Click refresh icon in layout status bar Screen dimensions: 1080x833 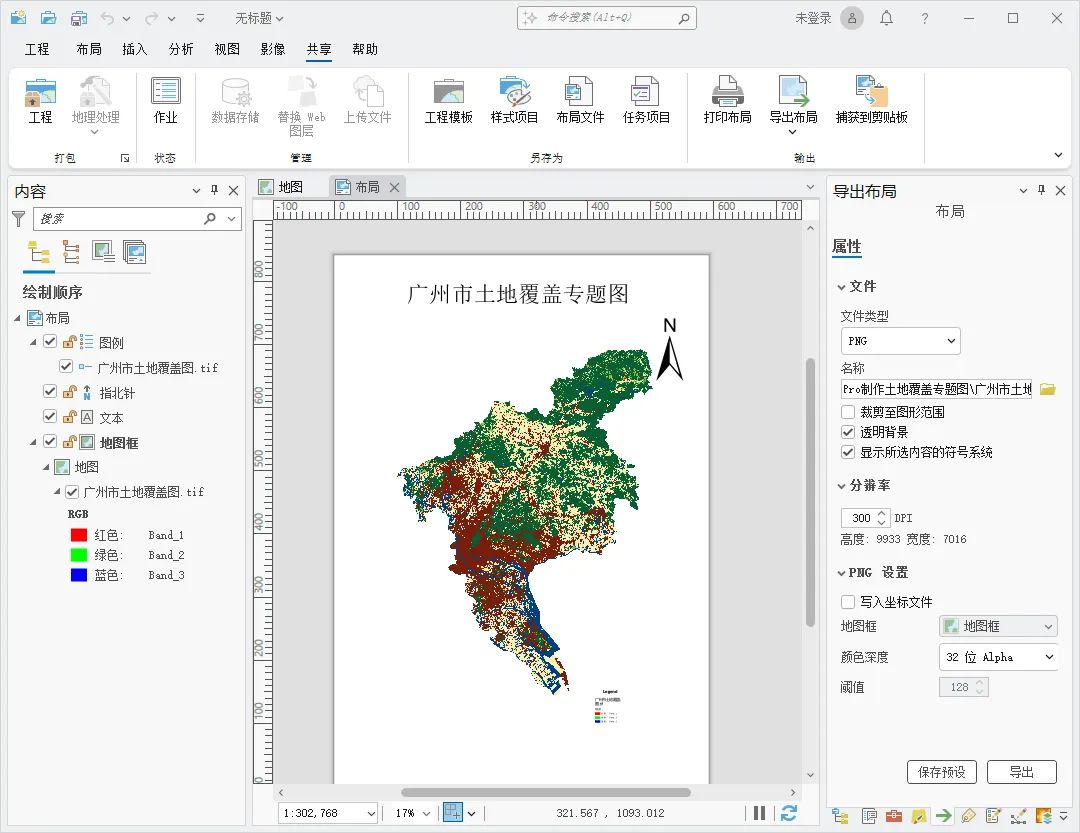tap(789, 813)
